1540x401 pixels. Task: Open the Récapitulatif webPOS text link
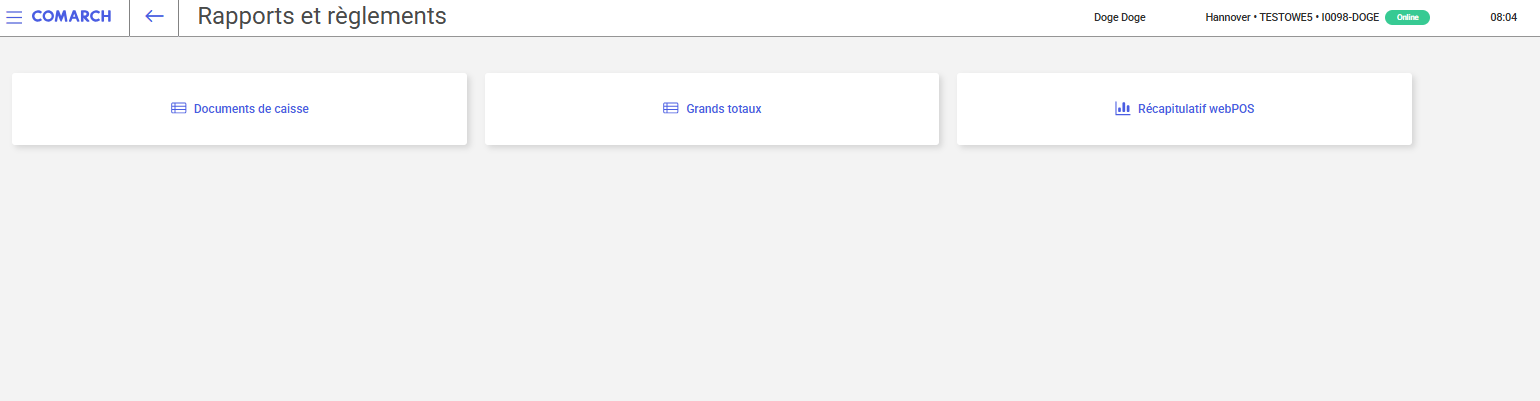(1195, 109)
